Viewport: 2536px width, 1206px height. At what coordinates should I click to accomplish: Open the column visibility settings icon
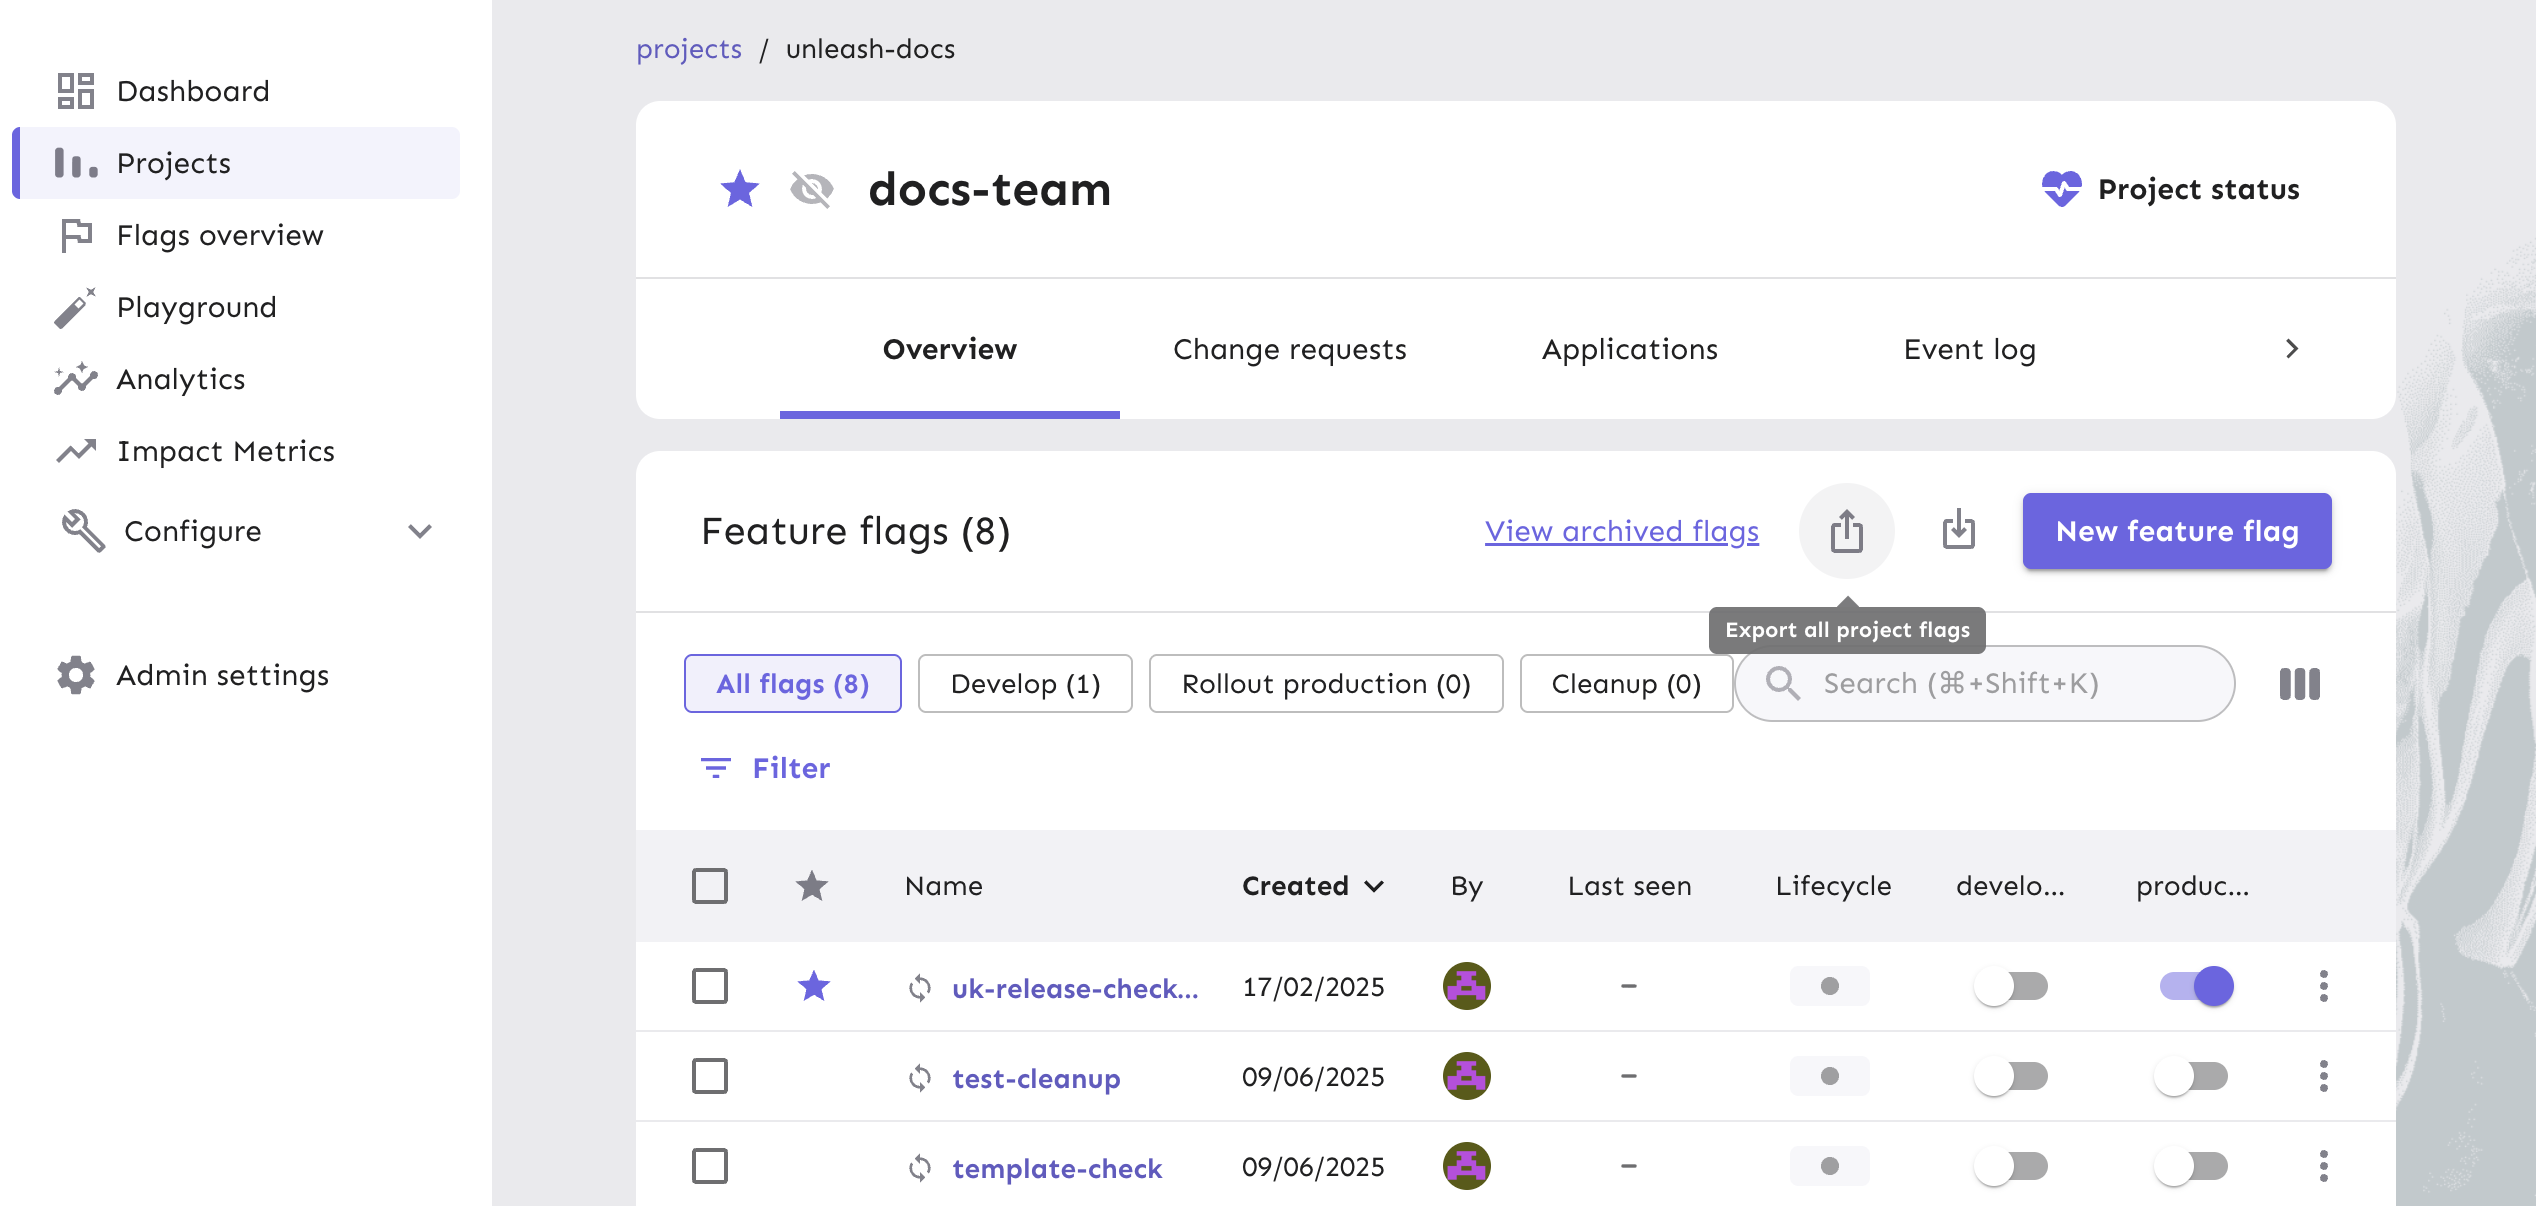tap(2298, 683)
